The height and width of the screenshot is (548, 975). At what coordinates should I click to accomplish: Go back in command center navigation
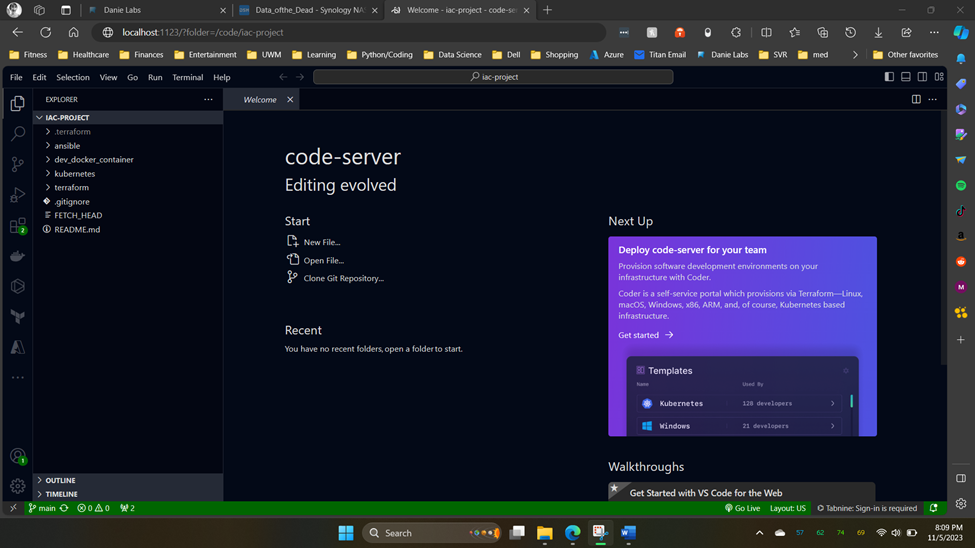click(283, 77)
